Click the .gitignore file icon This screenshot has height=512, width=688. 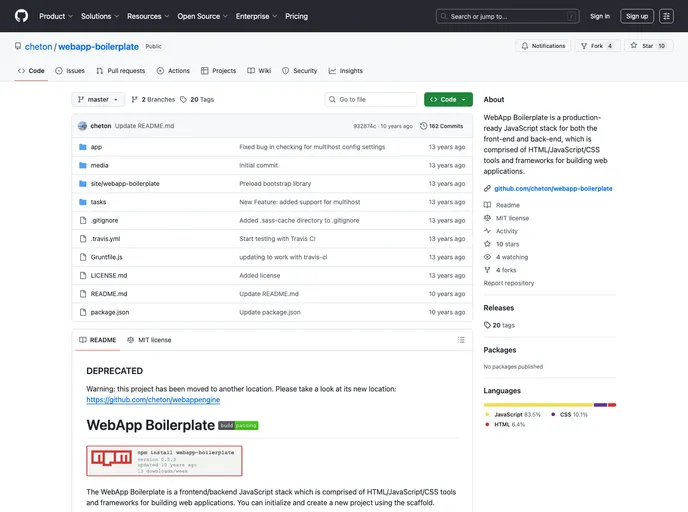[82, 220]
